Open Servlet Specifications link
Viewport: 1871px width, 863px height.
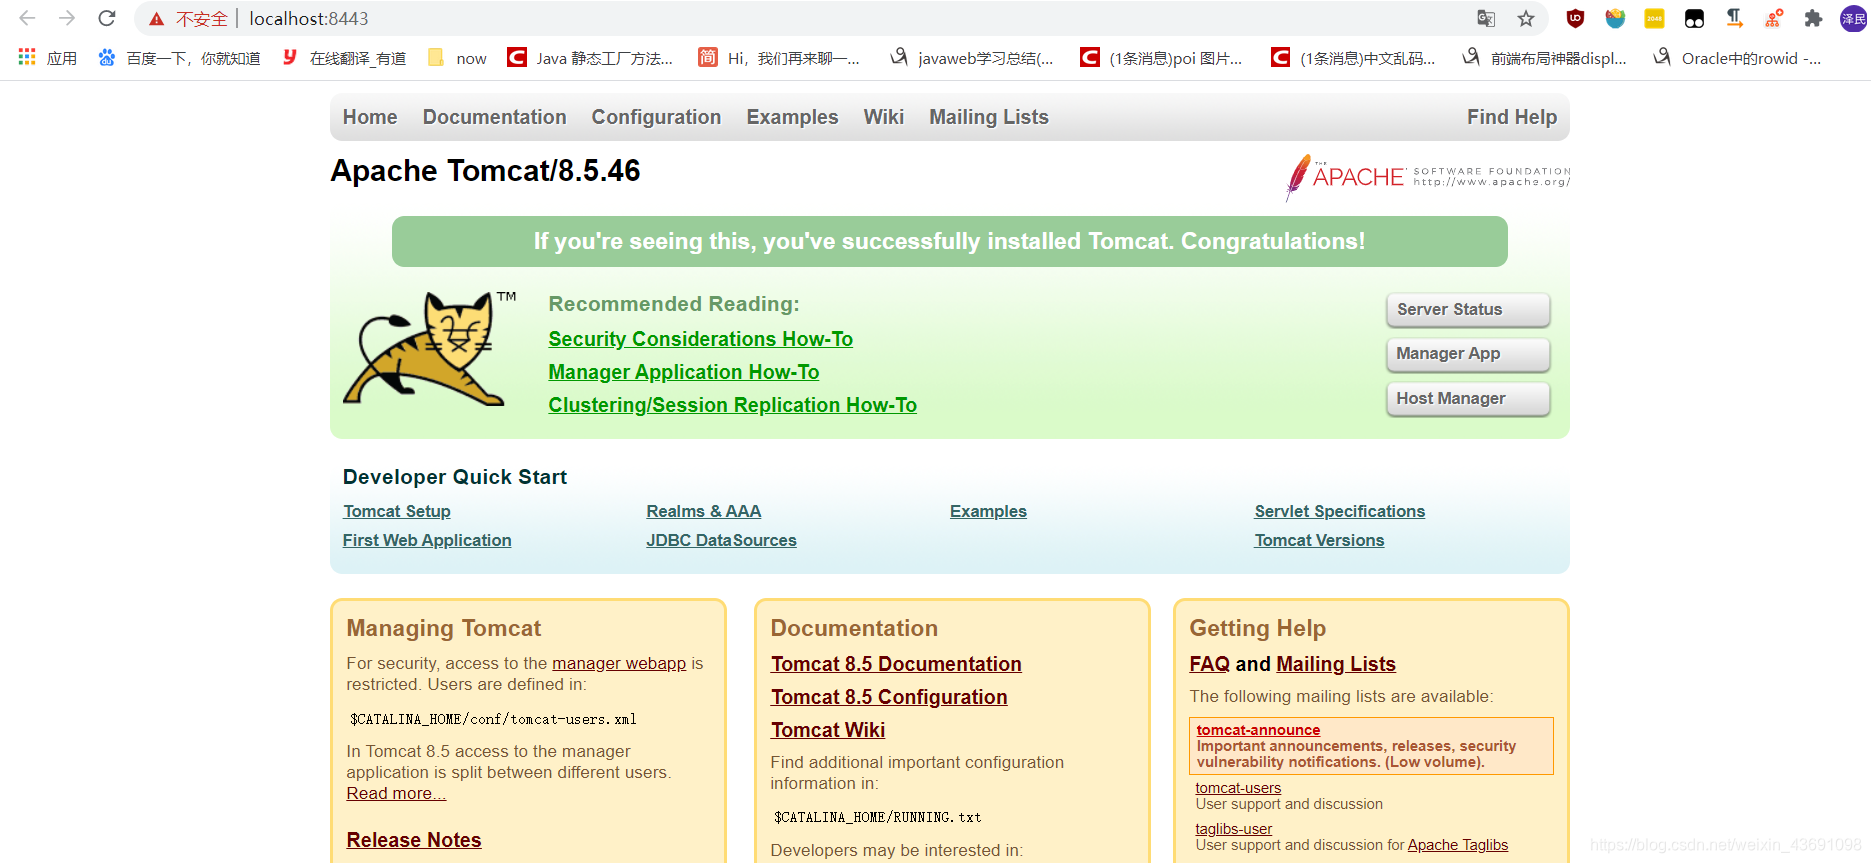coord(1339,511)
